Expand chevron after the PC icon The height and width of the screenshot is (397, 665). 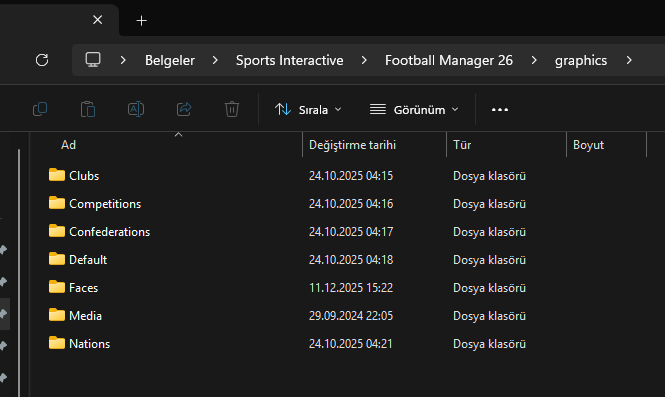[123, 60]
